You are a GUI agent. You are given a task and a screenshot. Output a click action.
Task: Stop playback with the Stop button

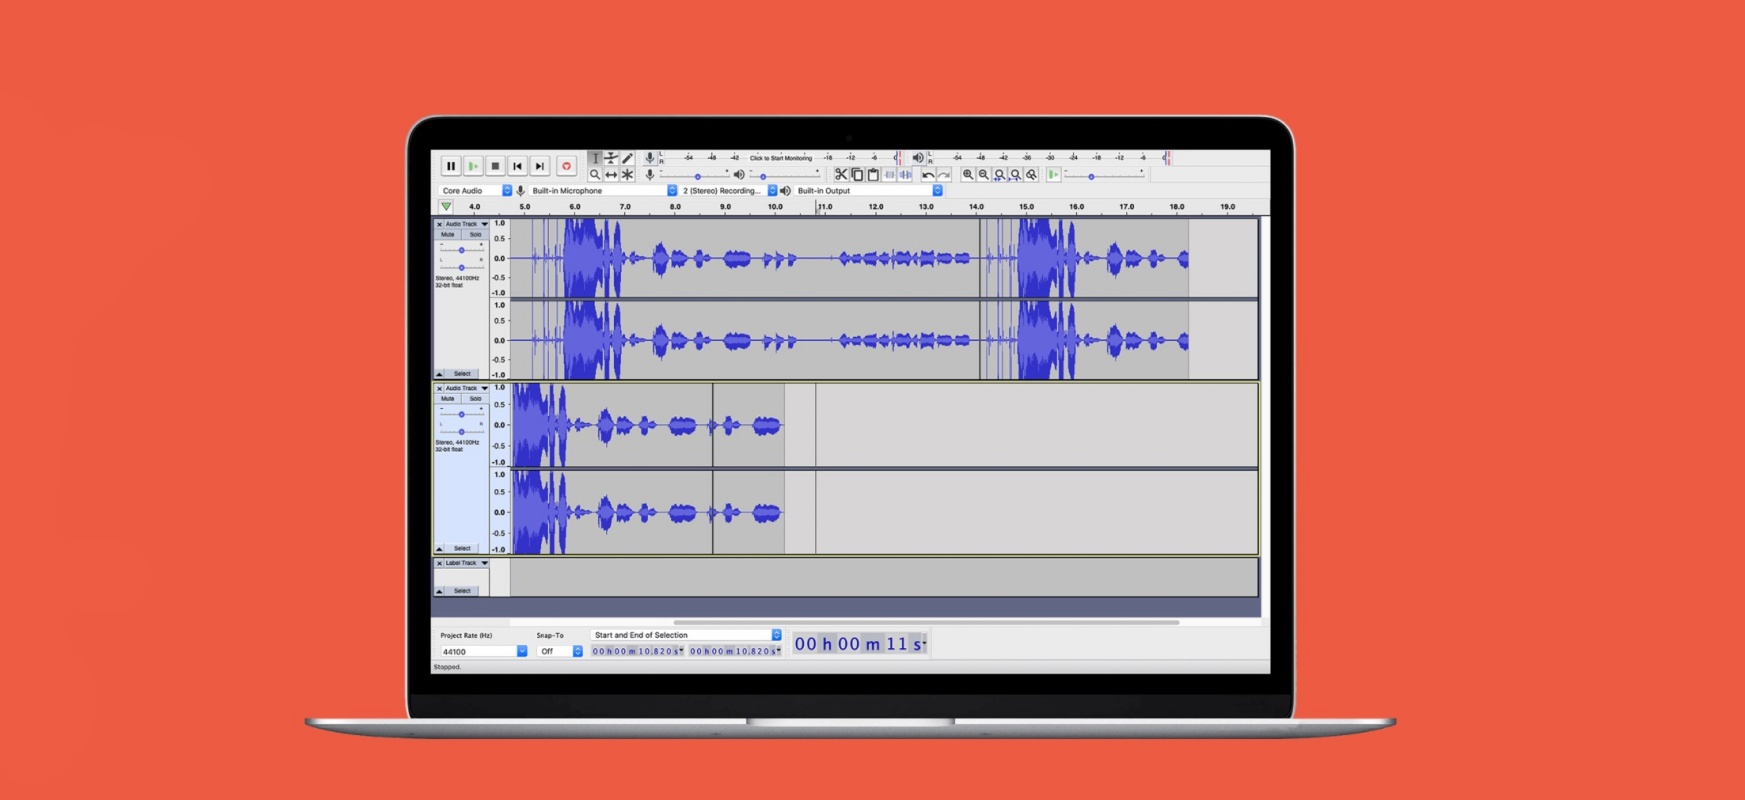point(495,166)
